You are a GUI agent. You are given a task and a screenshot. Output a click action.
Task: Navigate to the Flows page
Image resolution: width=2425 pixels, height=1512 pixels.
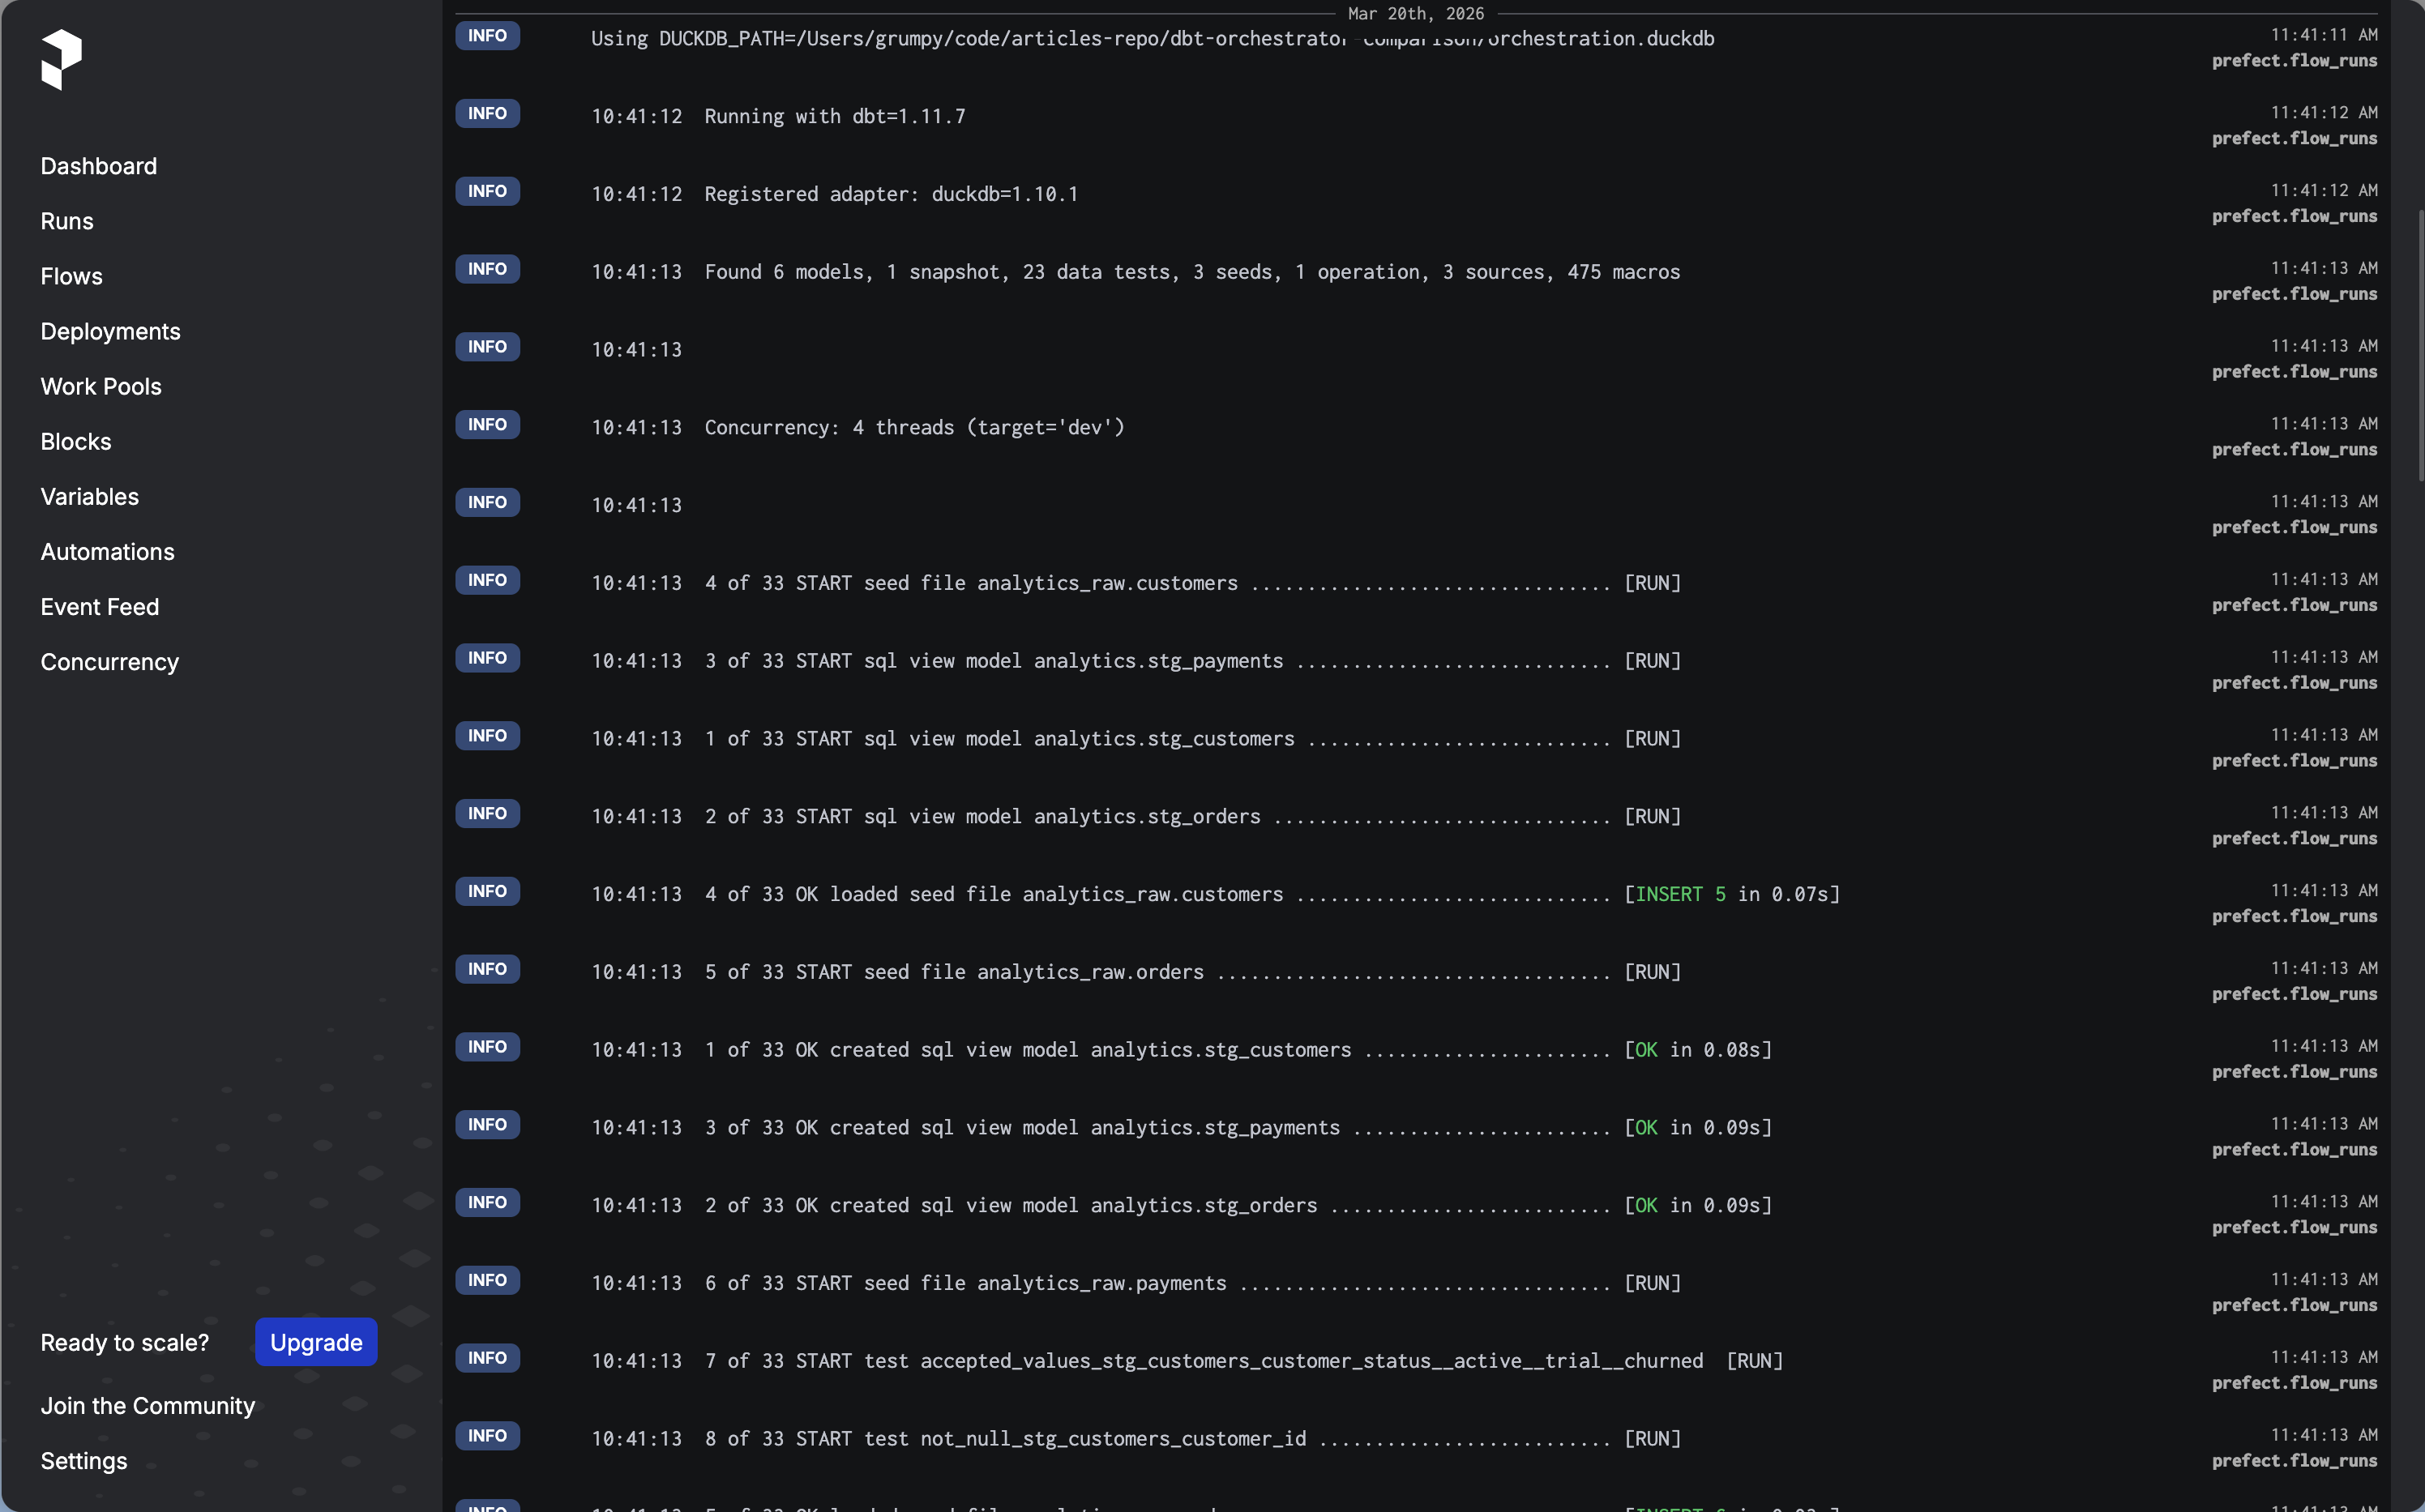[71, 276]
